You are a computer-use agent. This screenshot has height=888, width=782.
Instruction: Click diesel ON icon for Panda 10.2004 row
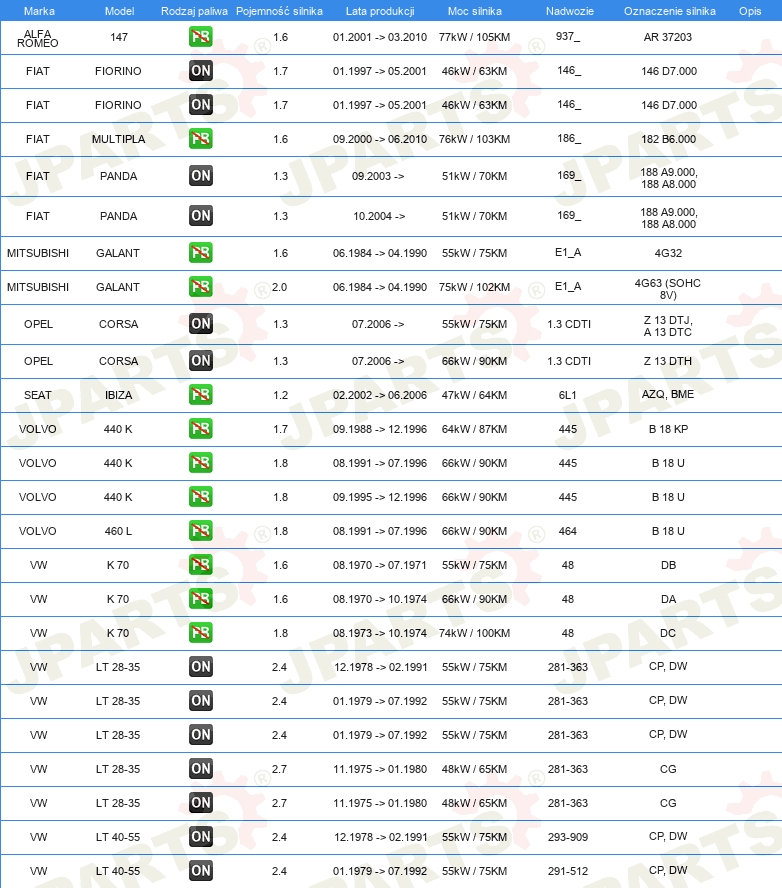pyautogui.click(x=200, y=216)
